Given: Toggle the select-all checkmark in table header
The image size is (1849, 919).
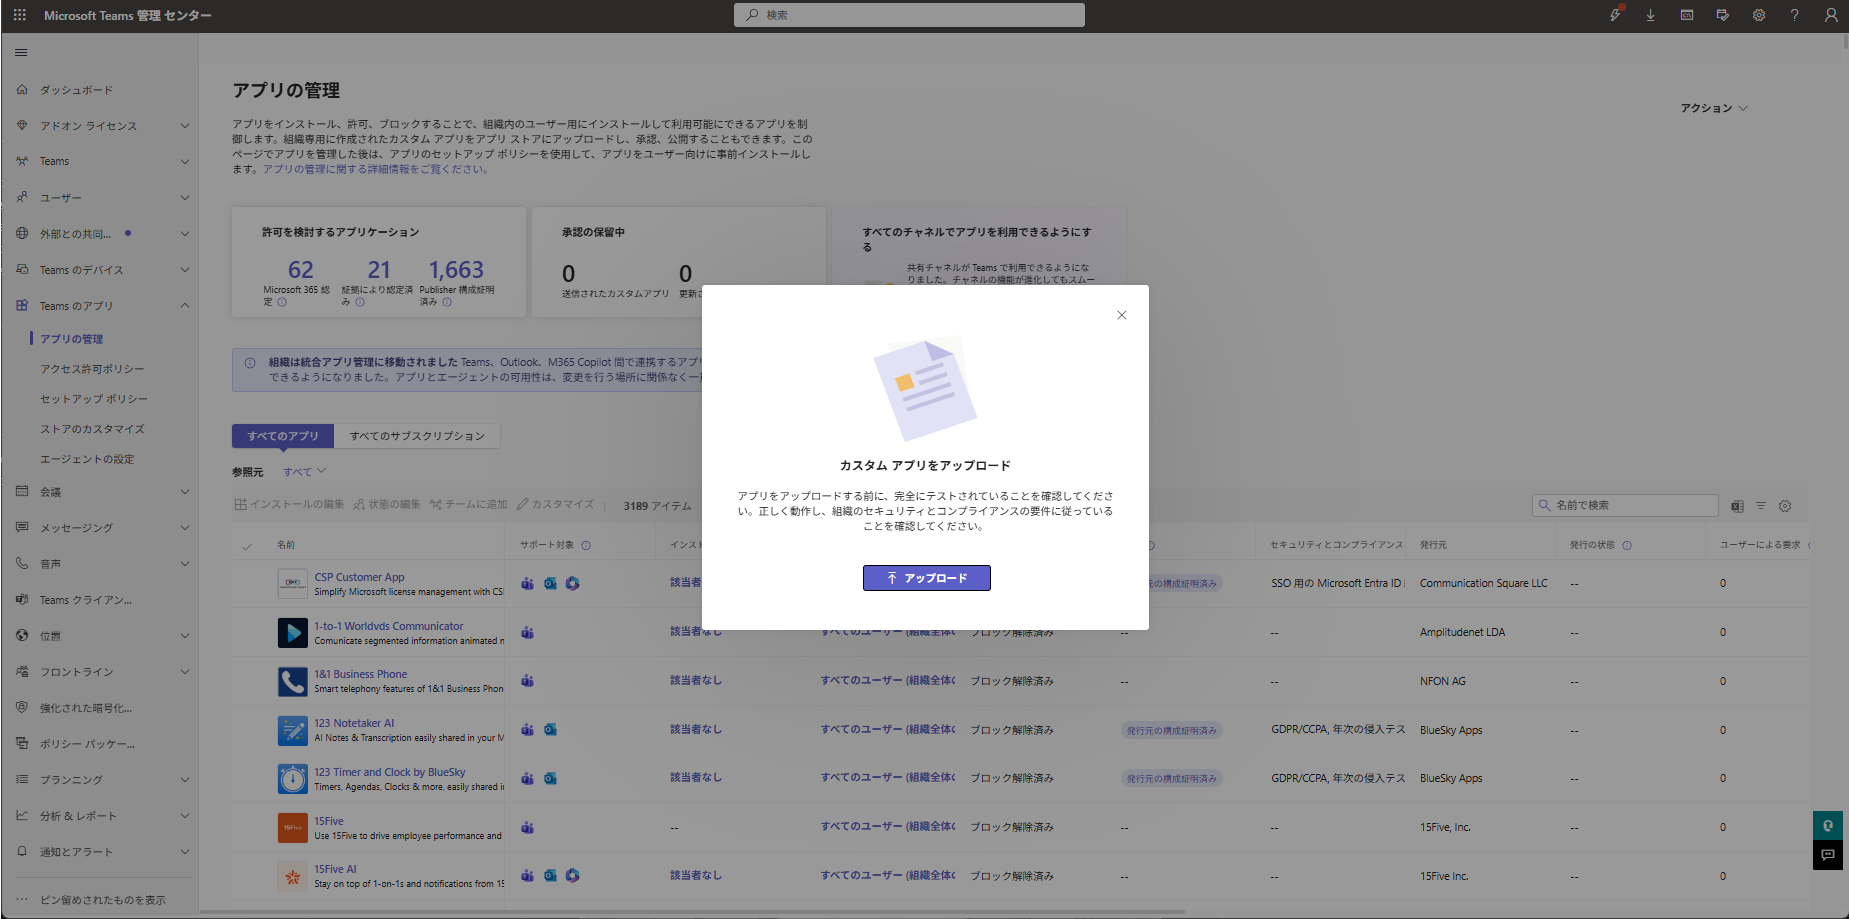Looking at the screenshot, I should point(247,546).
